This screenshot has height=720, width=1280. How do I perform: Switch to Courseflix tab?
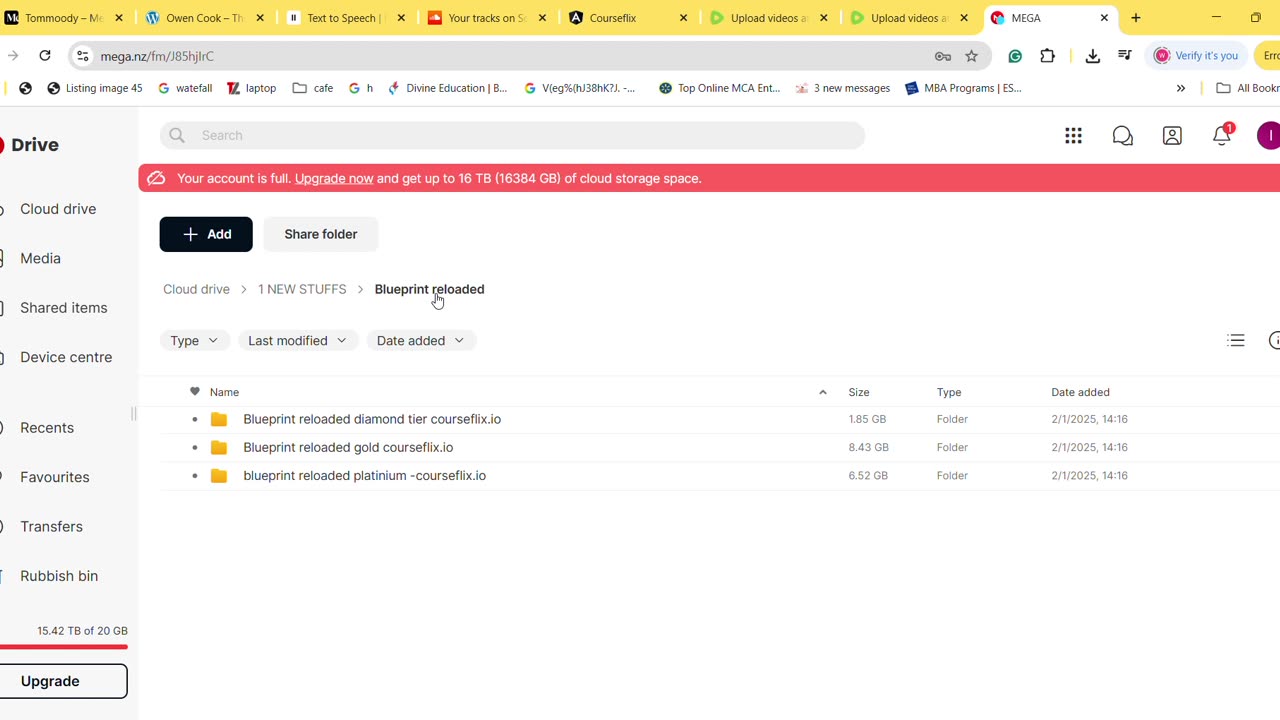pyautogui.click(x=628, y=18)
